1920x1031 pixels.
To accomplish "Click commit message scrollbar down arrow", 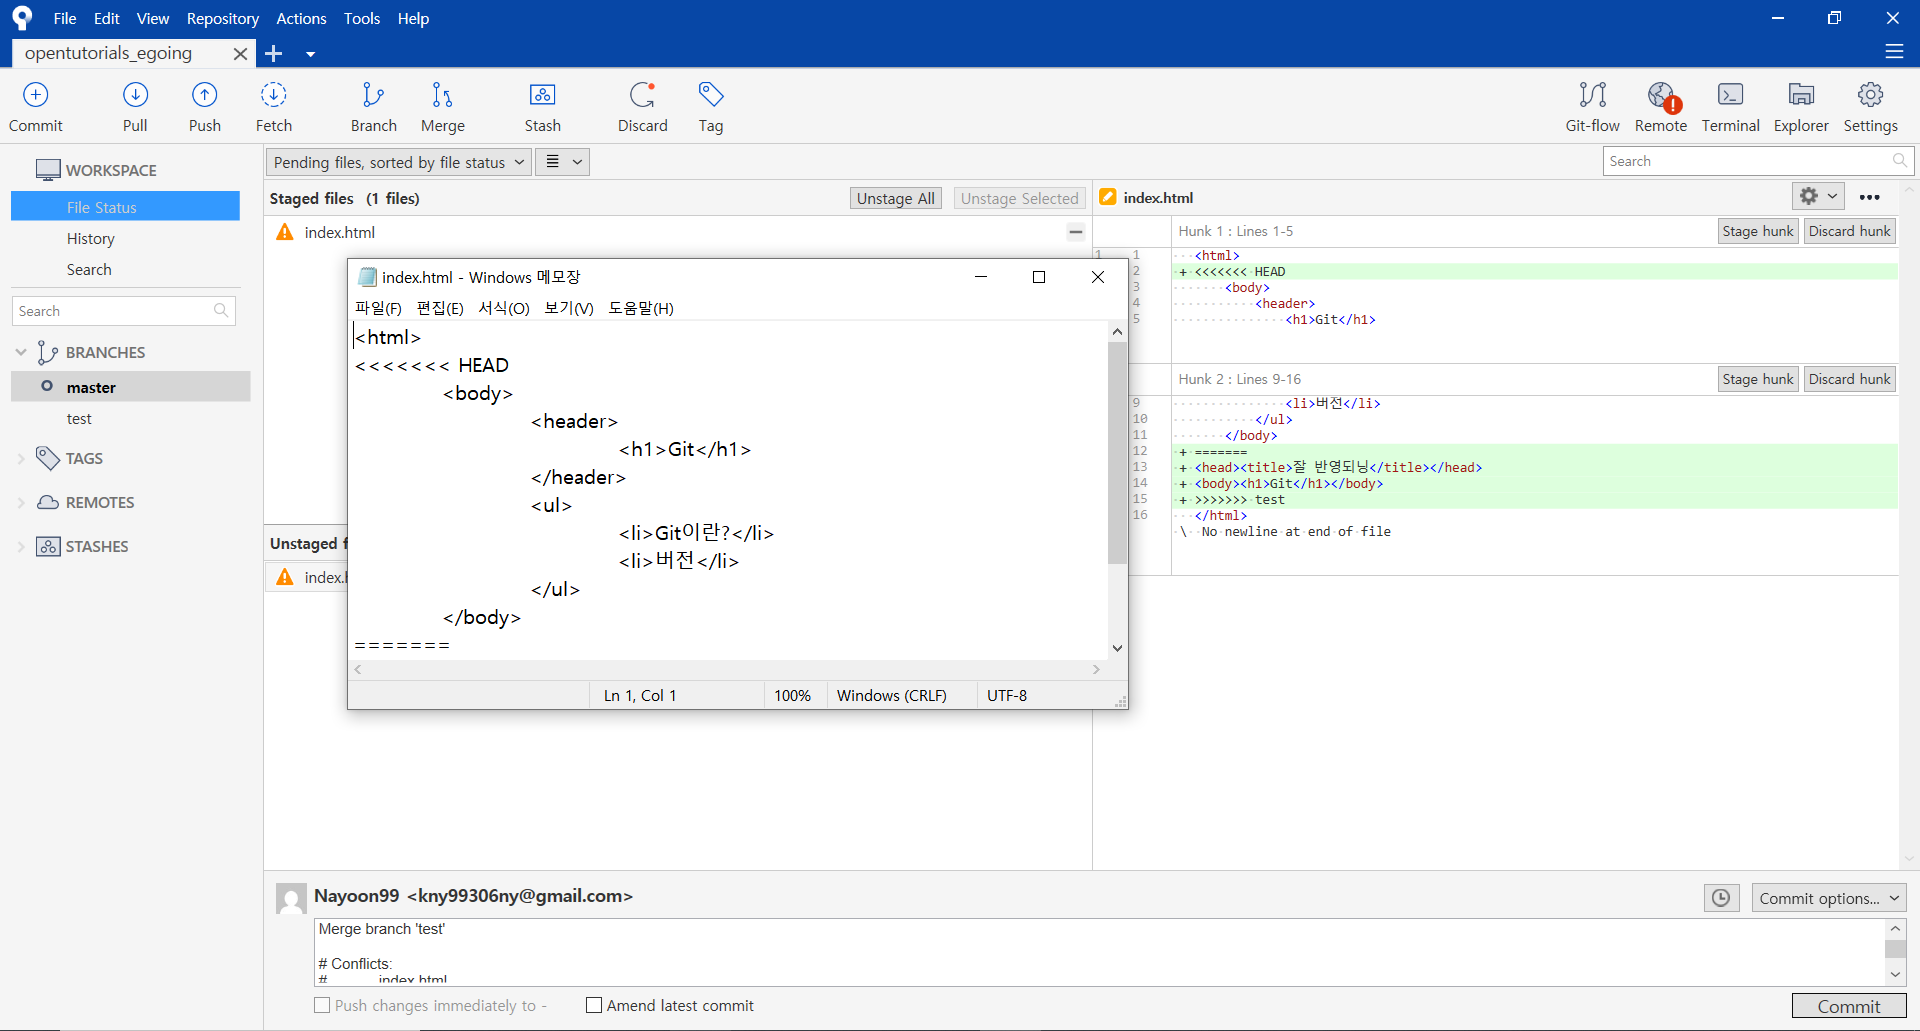I will pyautogui.click(x=1895, y=974).
